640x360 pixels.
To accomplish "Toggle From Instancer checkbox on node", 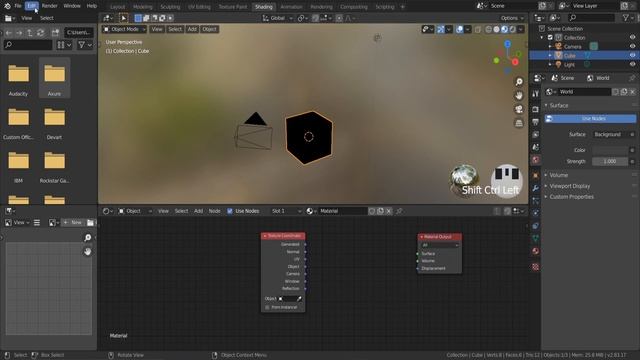I will 267,307.
